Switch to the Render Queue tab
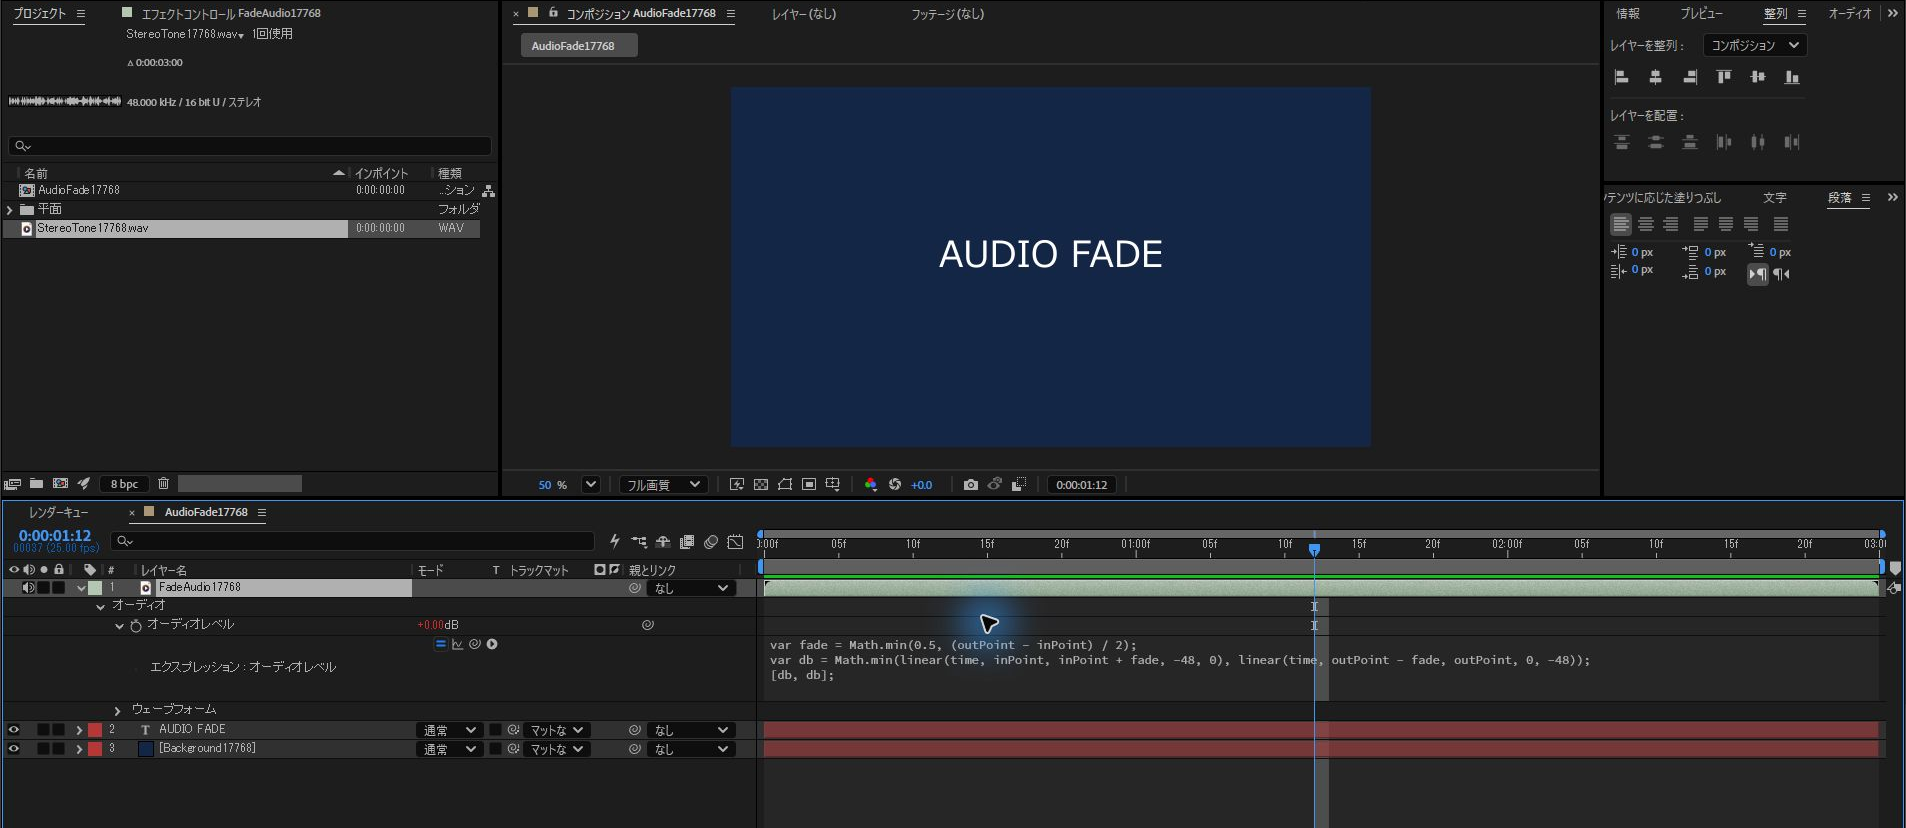 click(59, 512)
